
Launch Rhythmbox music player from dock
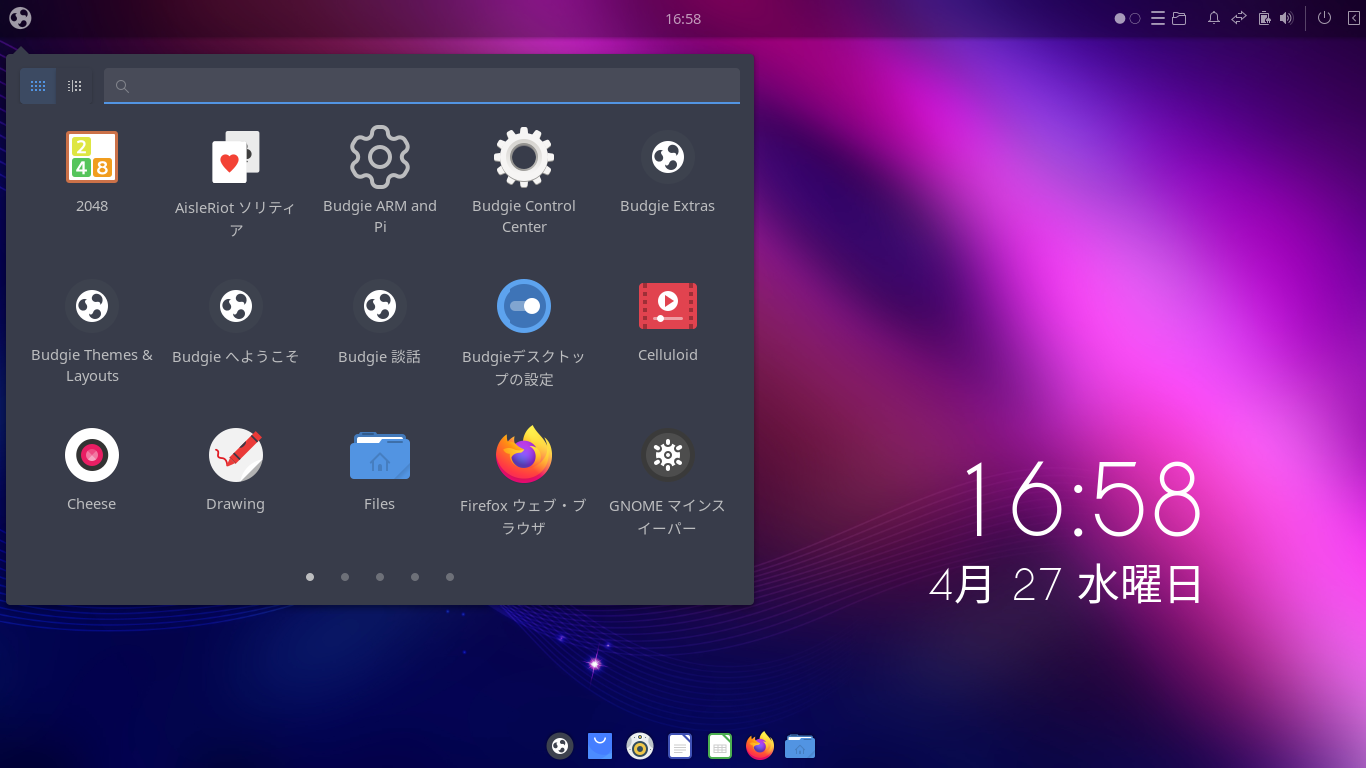(640, 746)
